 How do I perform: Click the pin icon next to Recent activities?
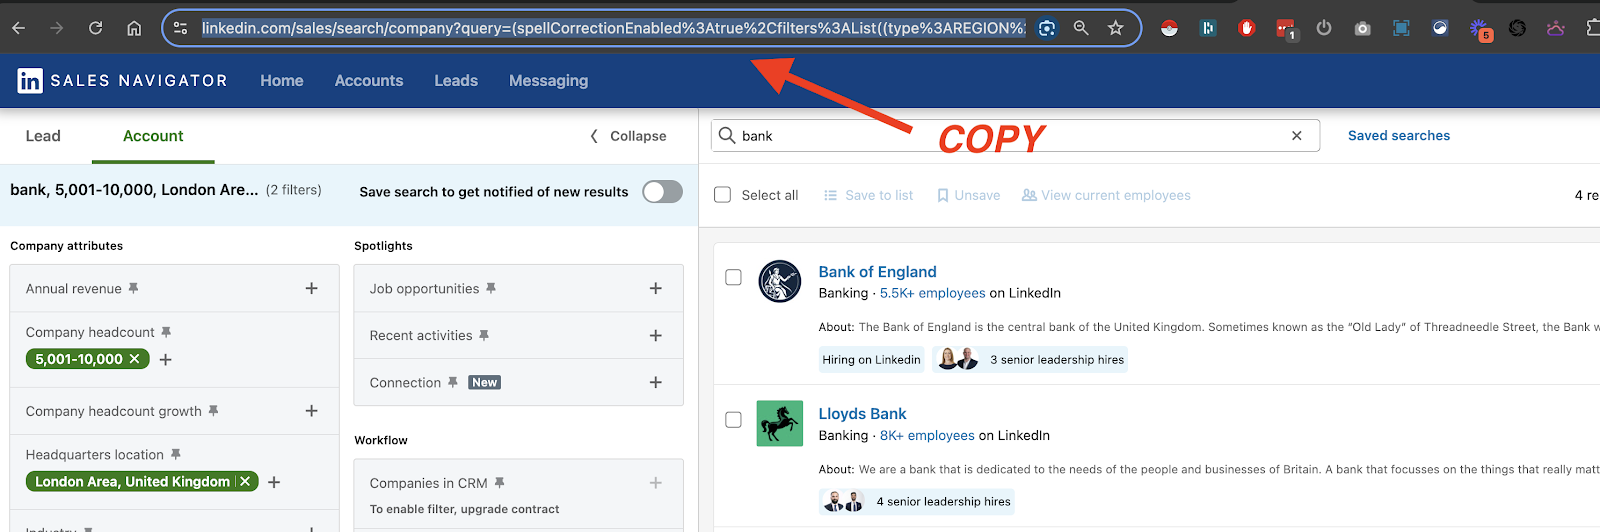484,335
